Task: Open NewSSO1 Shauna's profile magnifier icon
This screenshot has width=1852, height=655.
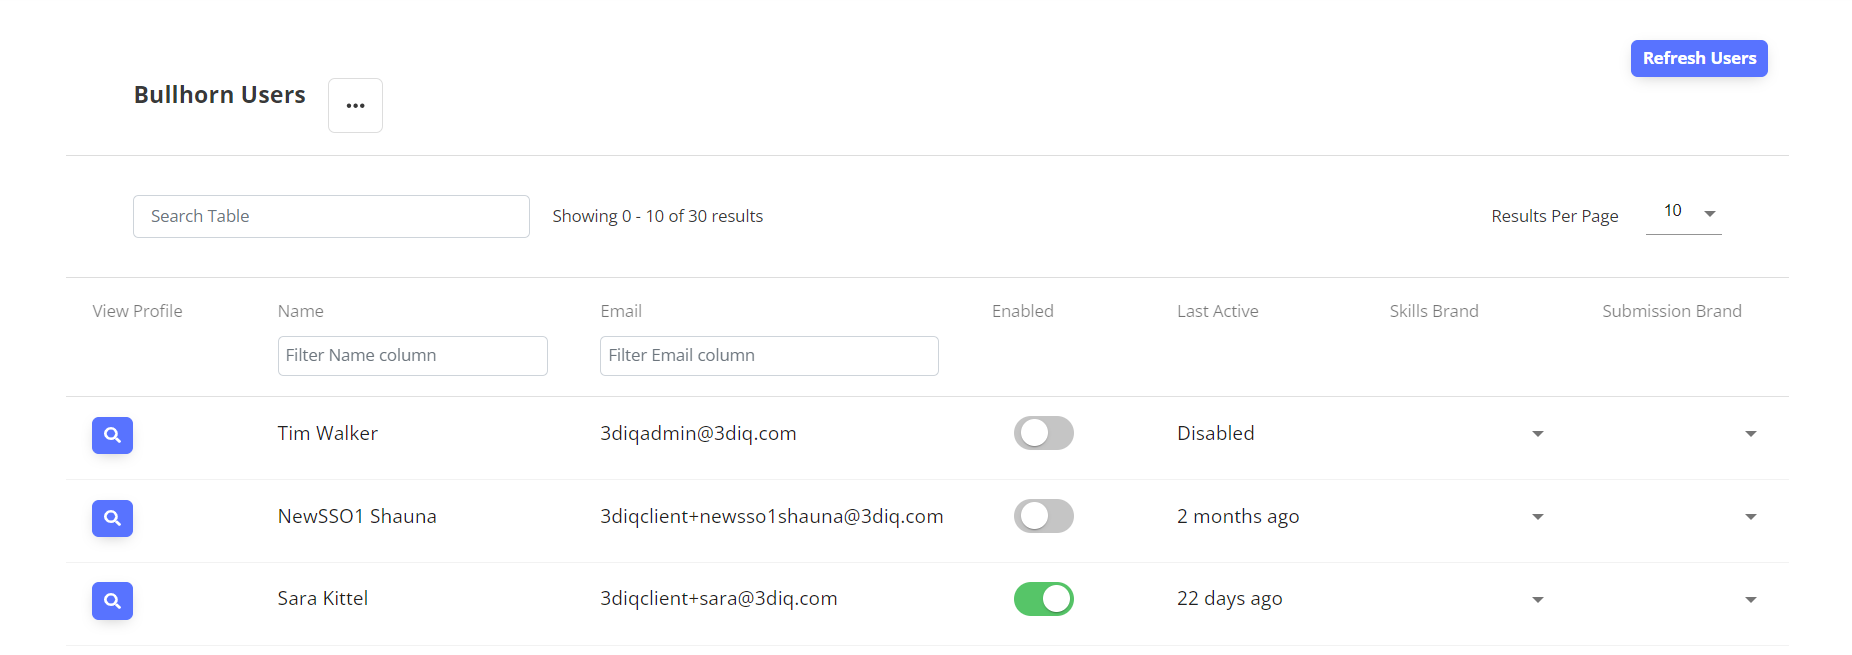Action: click(x=112, y=518)
